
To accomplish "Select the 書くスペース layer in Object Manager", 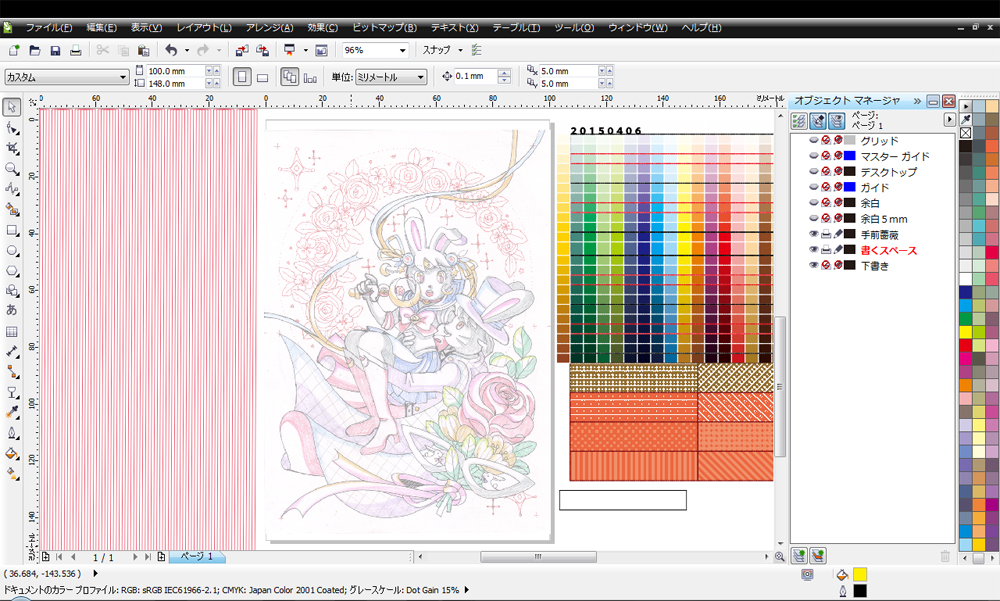I will click(x=888, y=250).
